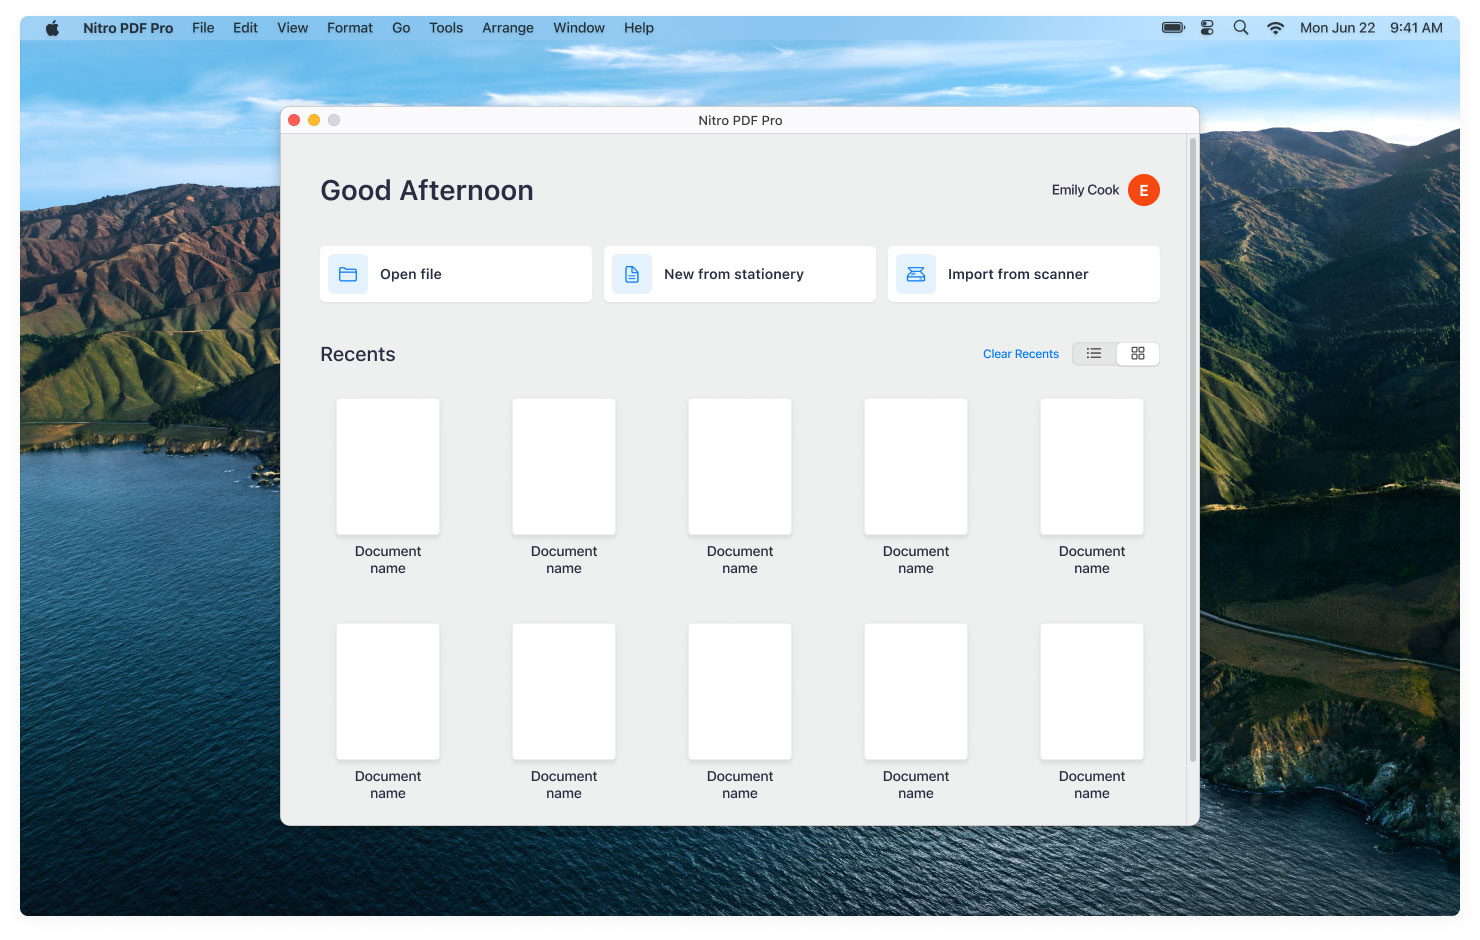Click the window's vertical scrollbar
The image size is (1480, 940).
pyautogui.click(x=1192, y=450)
